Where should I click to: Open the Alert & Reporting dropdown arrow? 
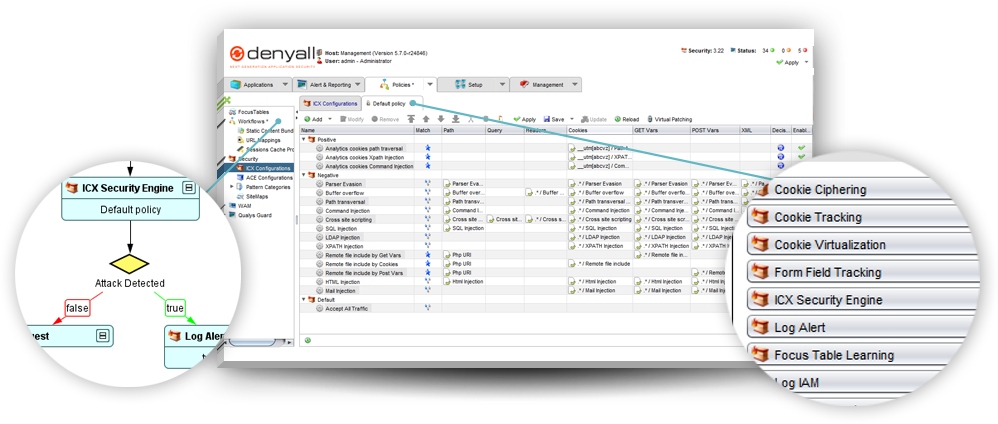[x=357, y=85]
